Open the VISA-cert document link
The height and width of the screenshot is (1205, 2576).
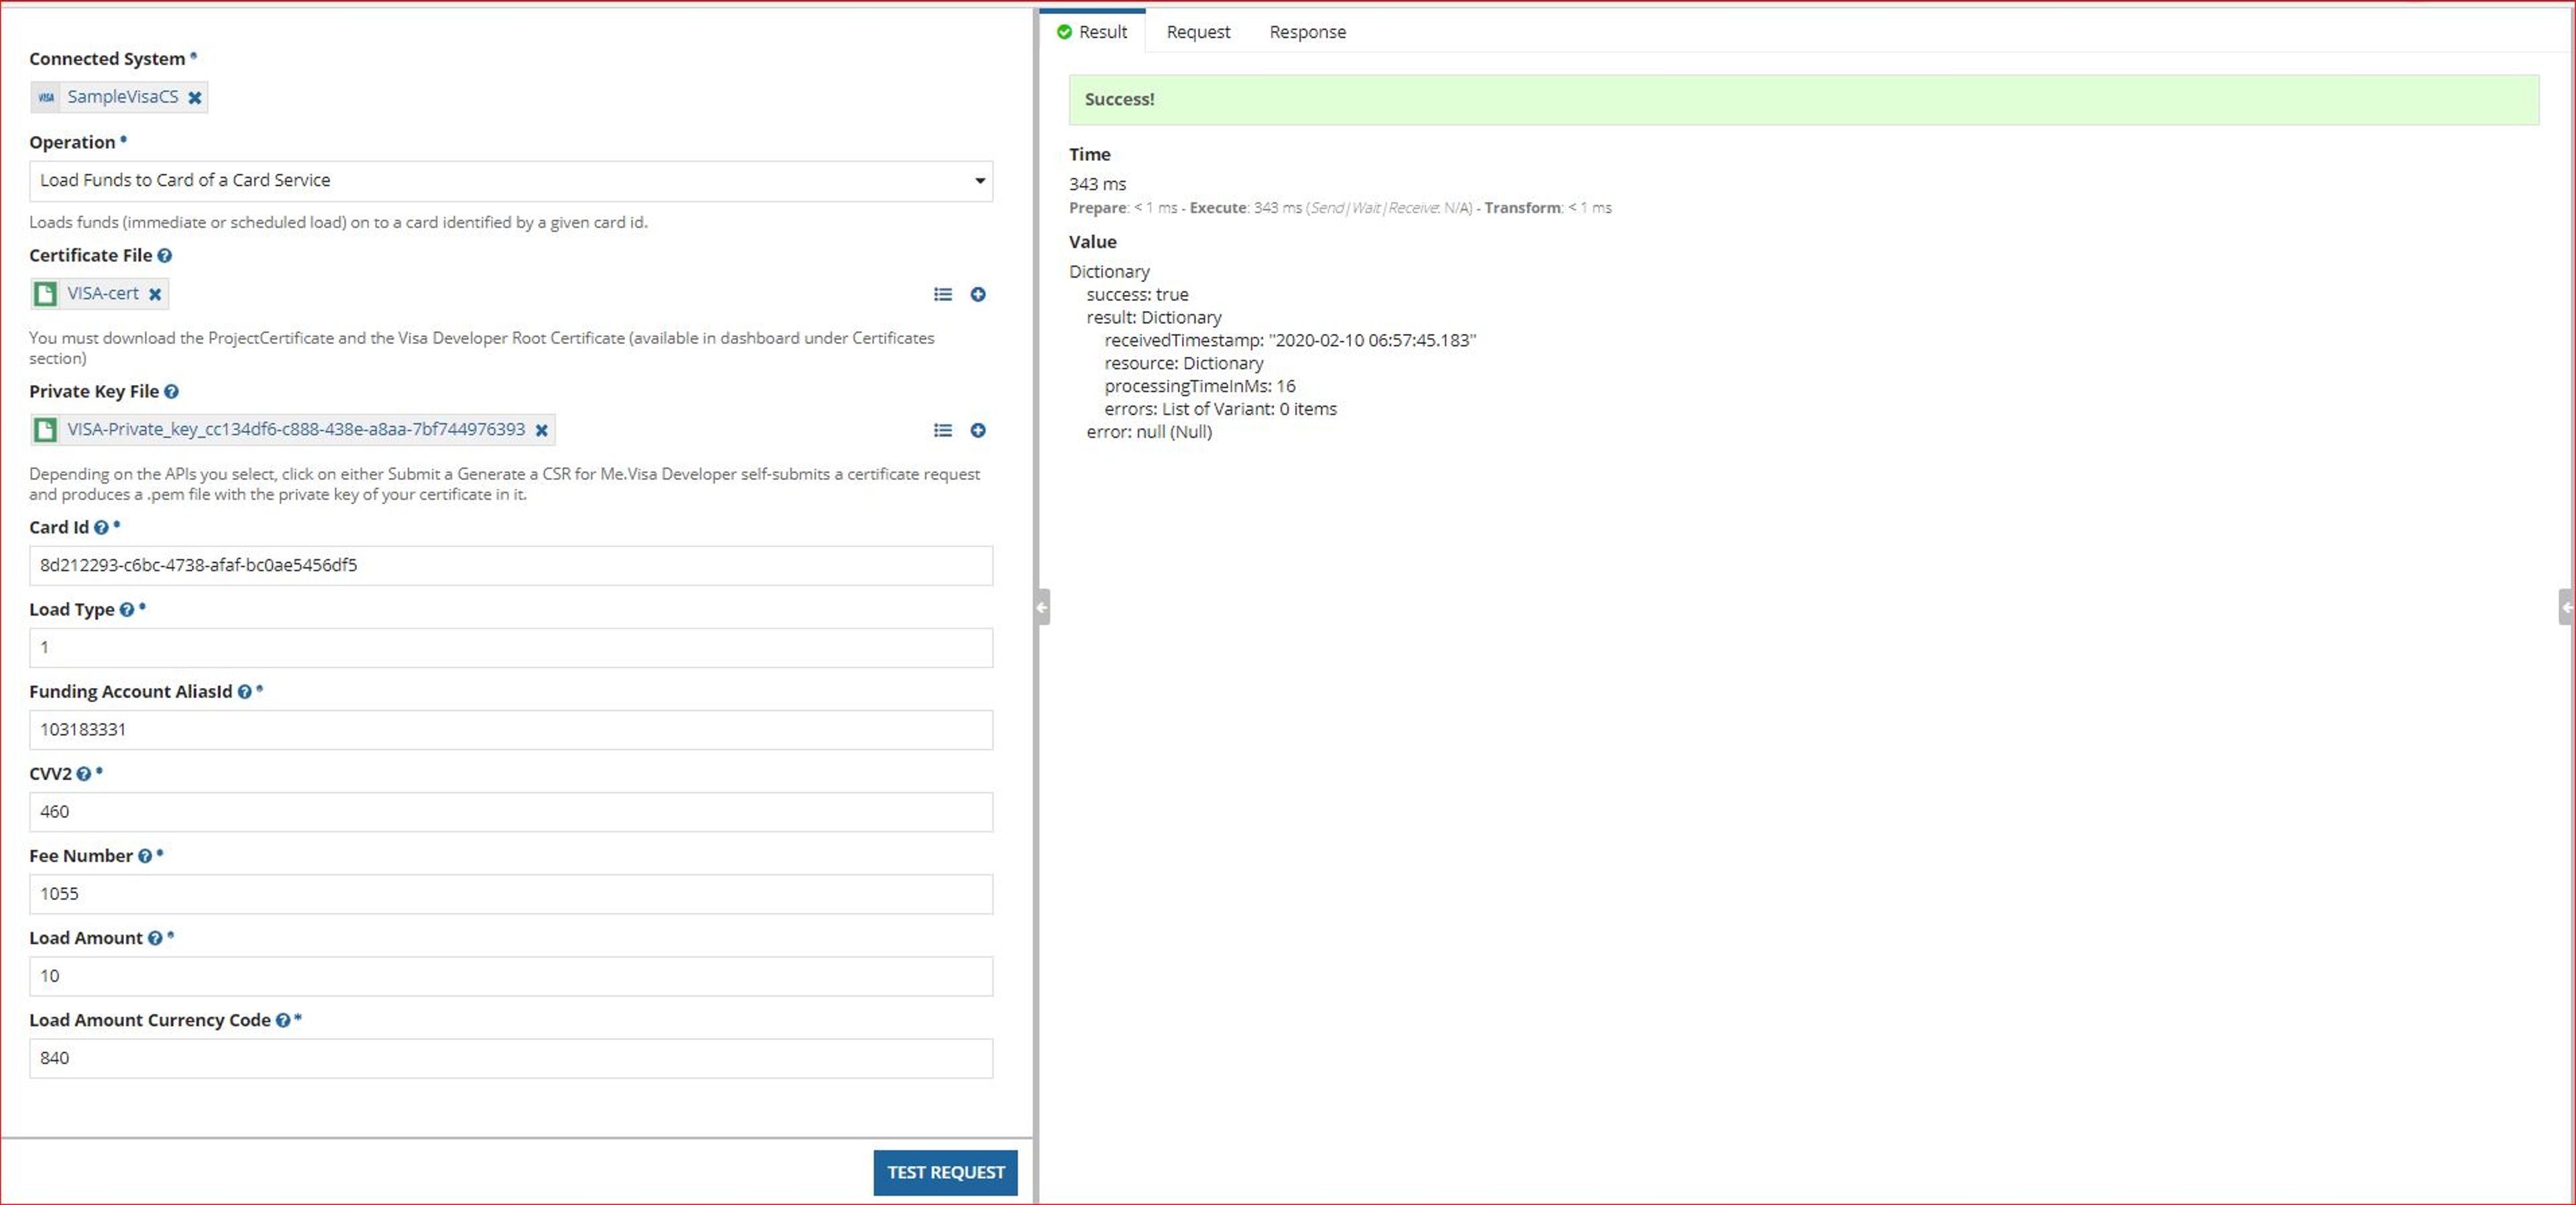(x=103, y=293)
